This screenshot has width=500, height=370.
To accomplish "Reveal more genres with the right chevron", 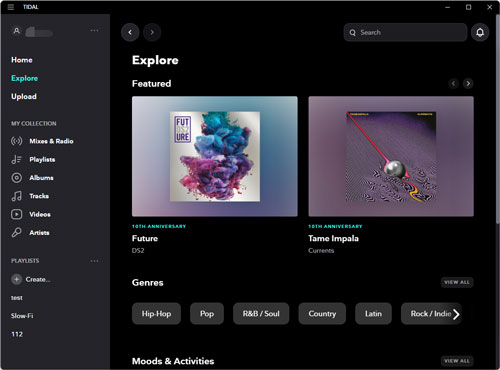I will pyautogui.click(x=456, y=314).
